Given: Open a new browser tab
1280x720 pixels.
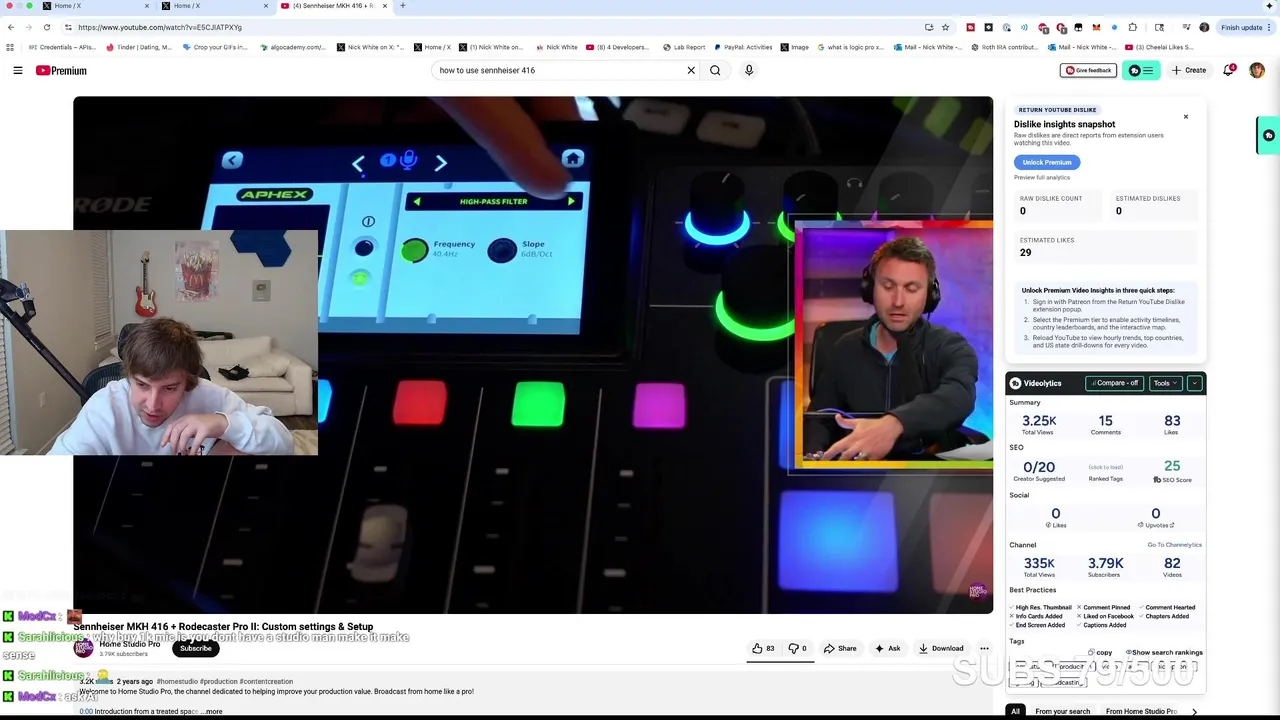Looking at the screenshot, I should click(x=402, y=6).
